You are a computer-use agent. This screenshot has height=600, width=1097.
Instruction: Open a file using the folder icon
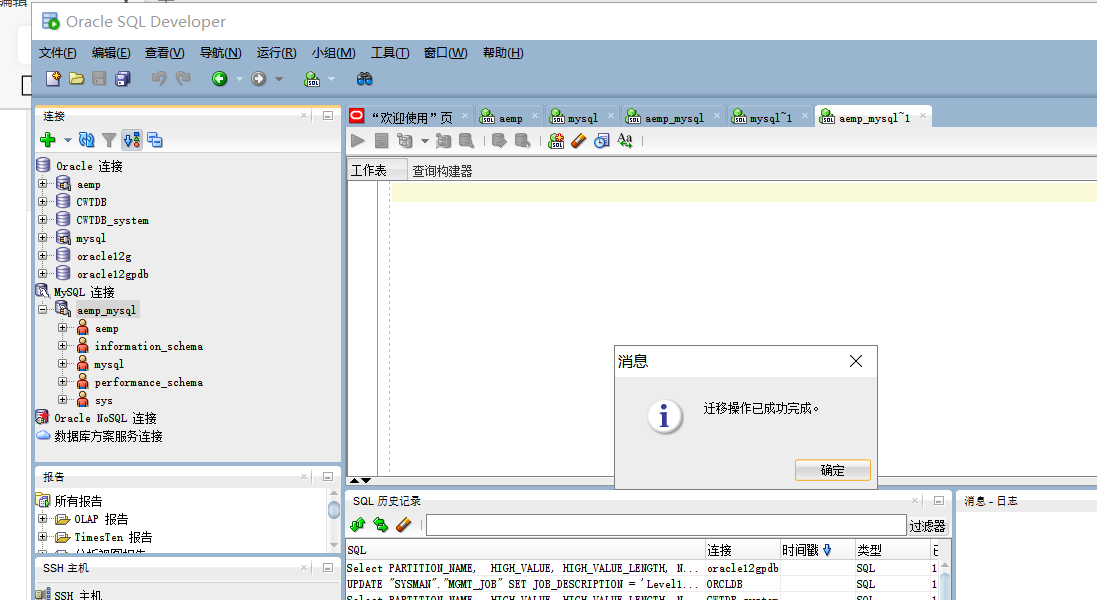click(76, 79)
